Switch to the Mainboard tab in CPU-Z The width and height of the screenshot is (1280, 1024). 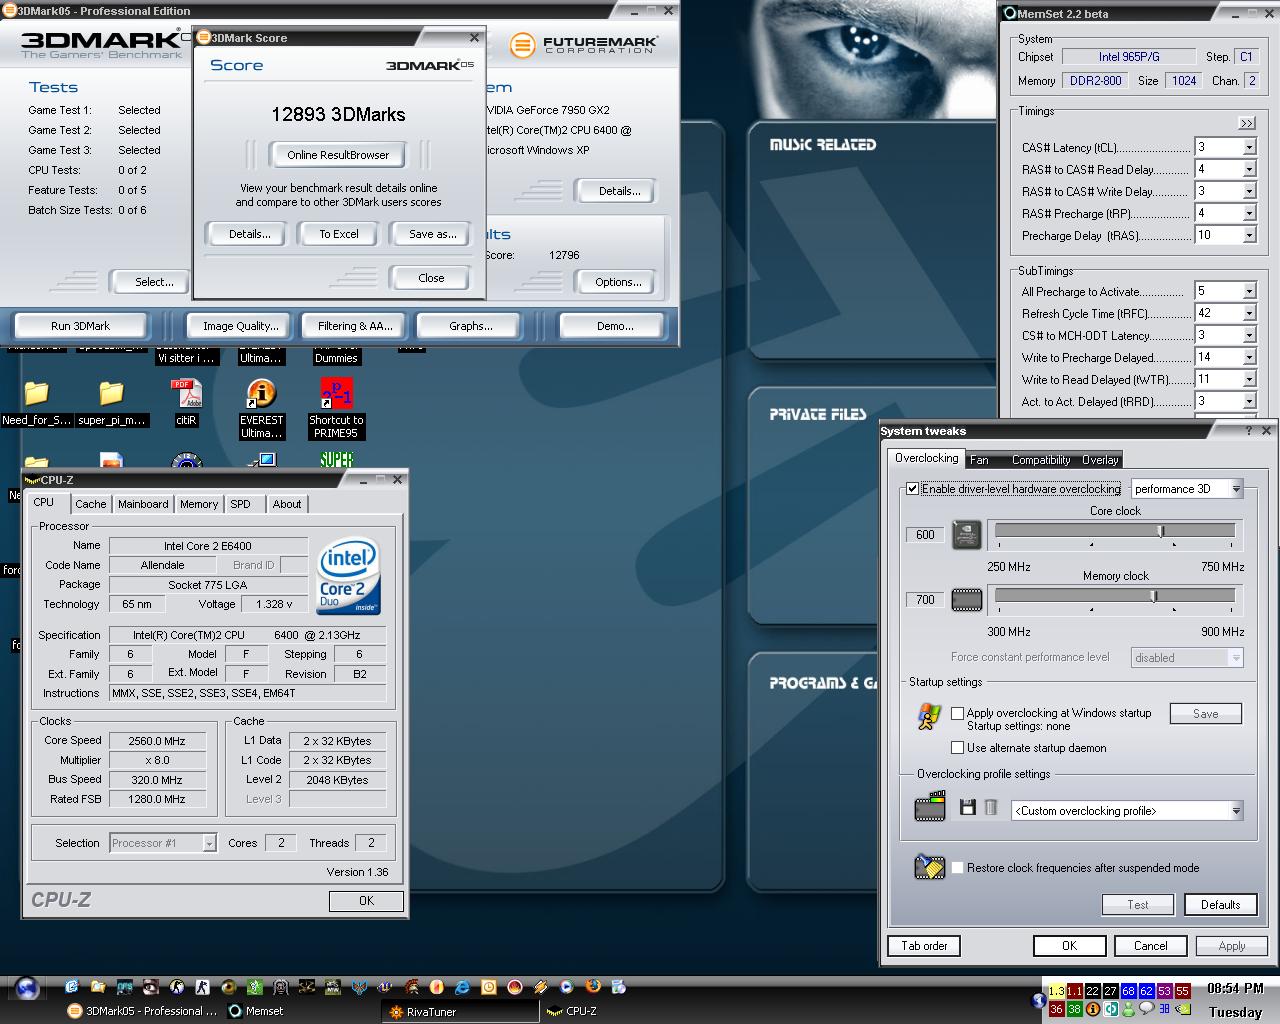tap(143, 504)
